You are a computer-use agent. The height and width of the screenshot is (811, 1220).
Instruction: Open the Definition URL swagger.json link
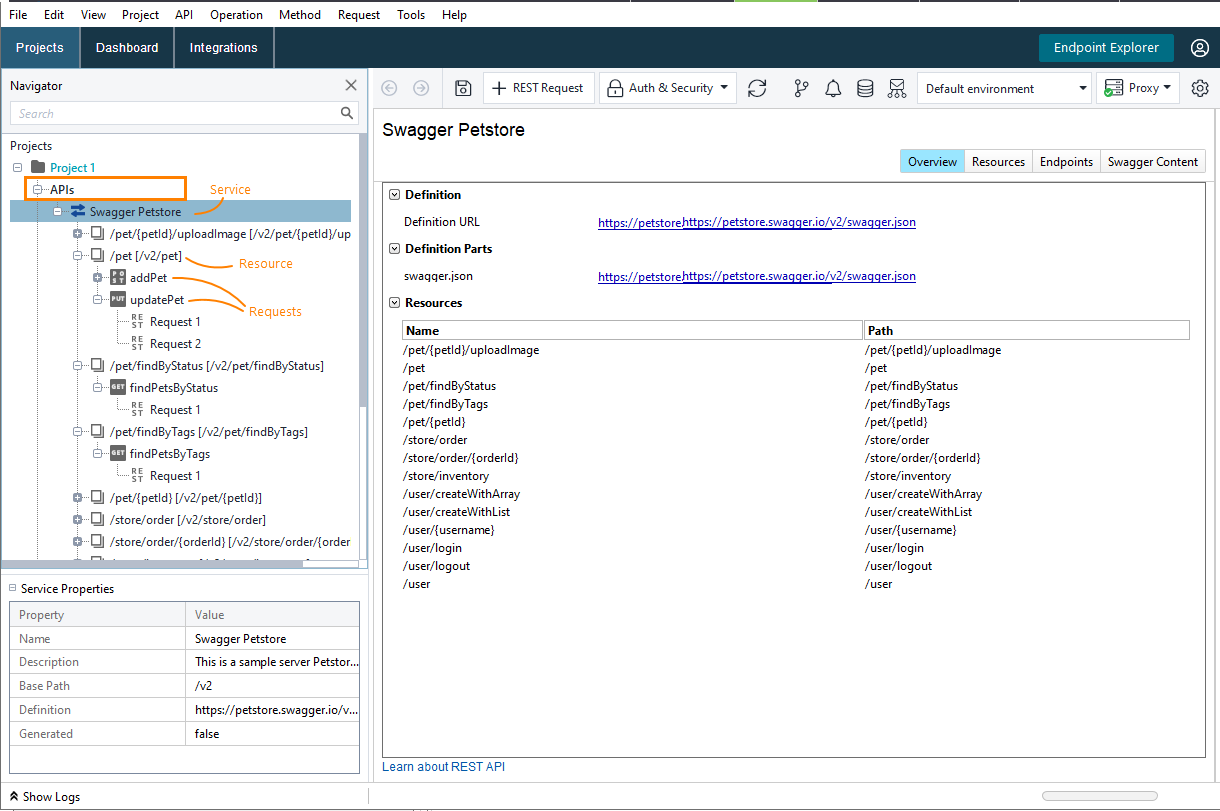[757, 222]
